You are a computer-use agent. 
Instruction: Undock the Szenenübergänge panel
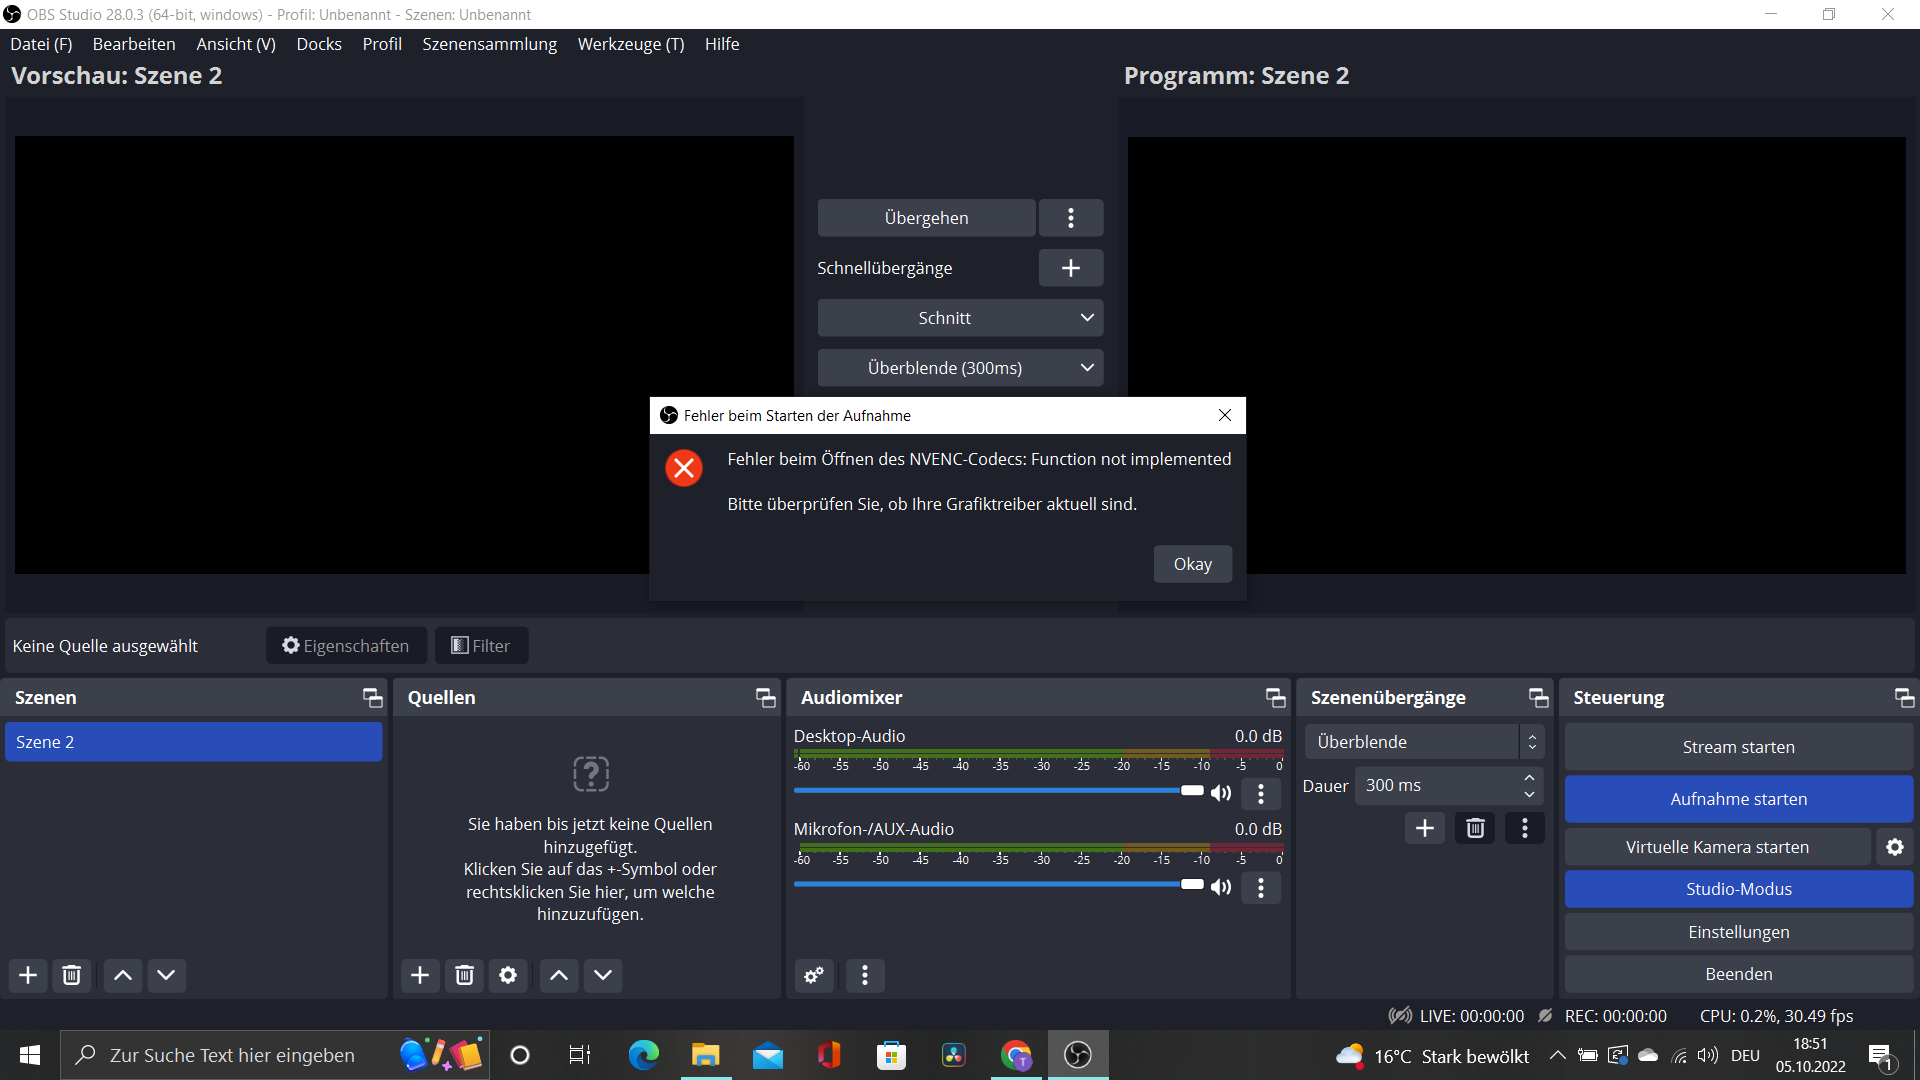click(x=1538, y=698)
